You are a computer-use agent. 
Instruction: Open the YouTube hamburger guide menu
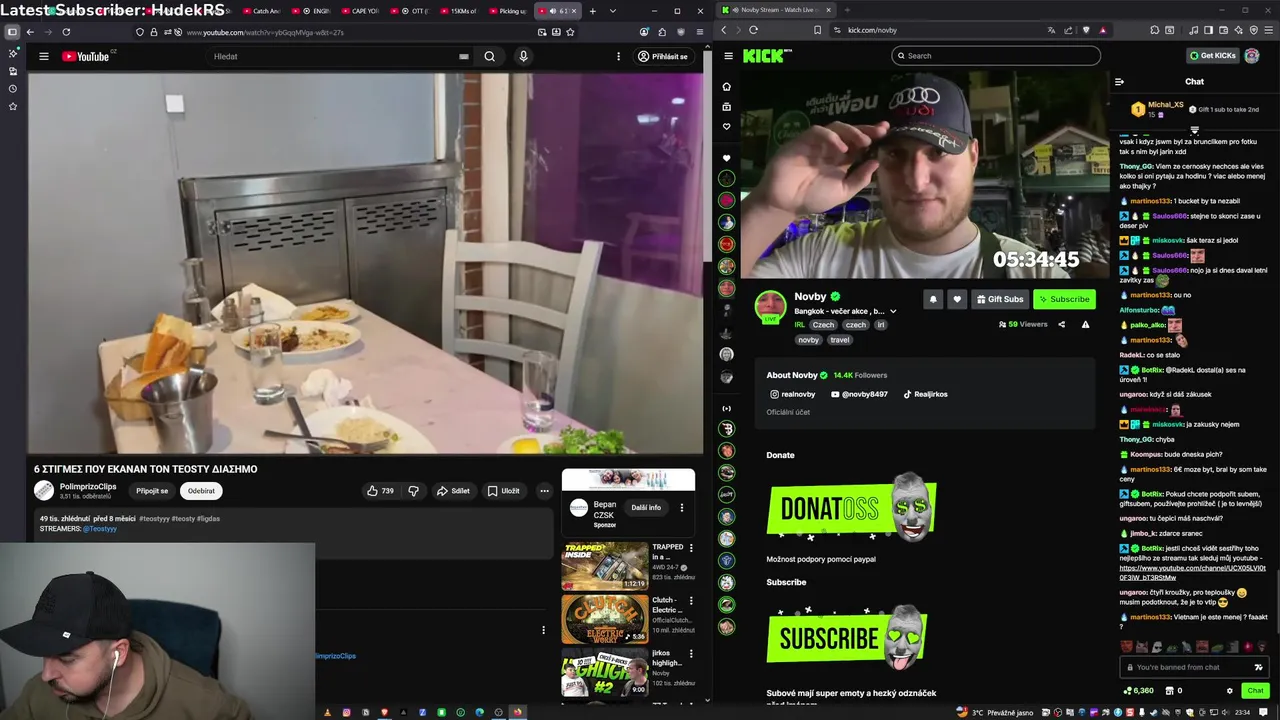(44, 56)
